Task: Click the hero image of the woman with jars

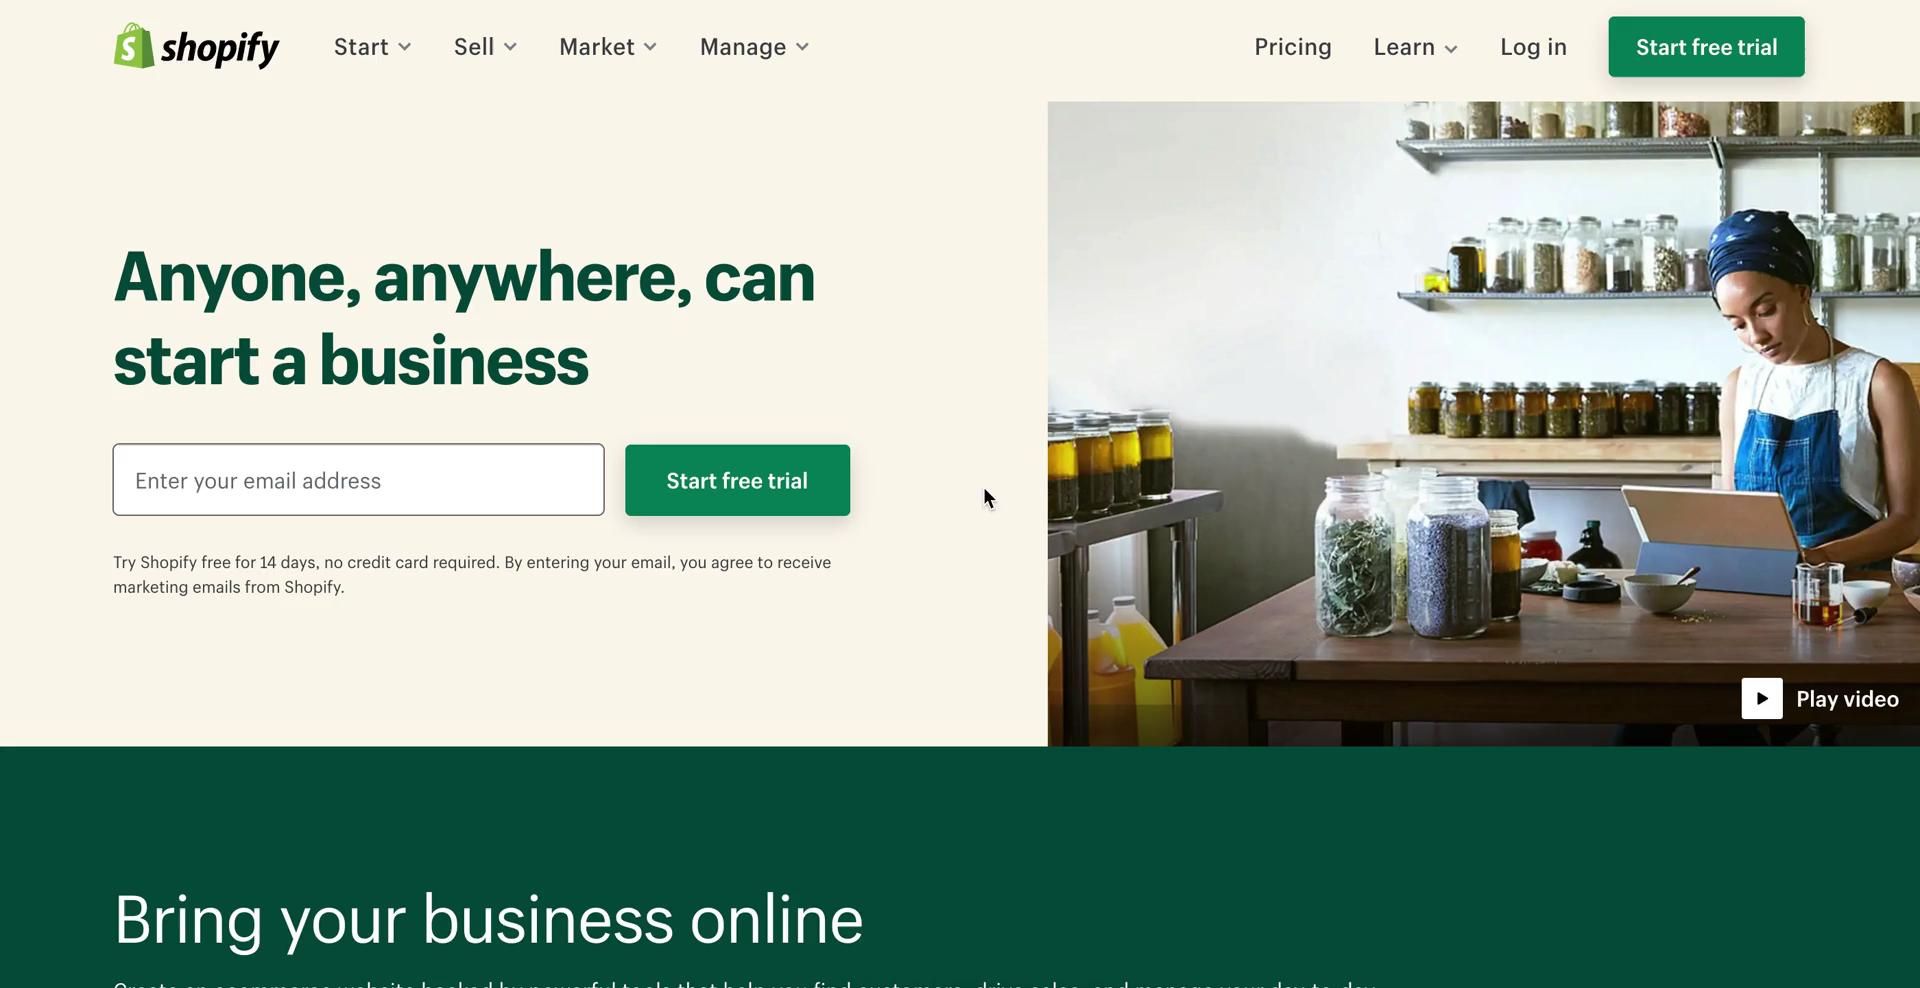Action: click(1484, 424)
